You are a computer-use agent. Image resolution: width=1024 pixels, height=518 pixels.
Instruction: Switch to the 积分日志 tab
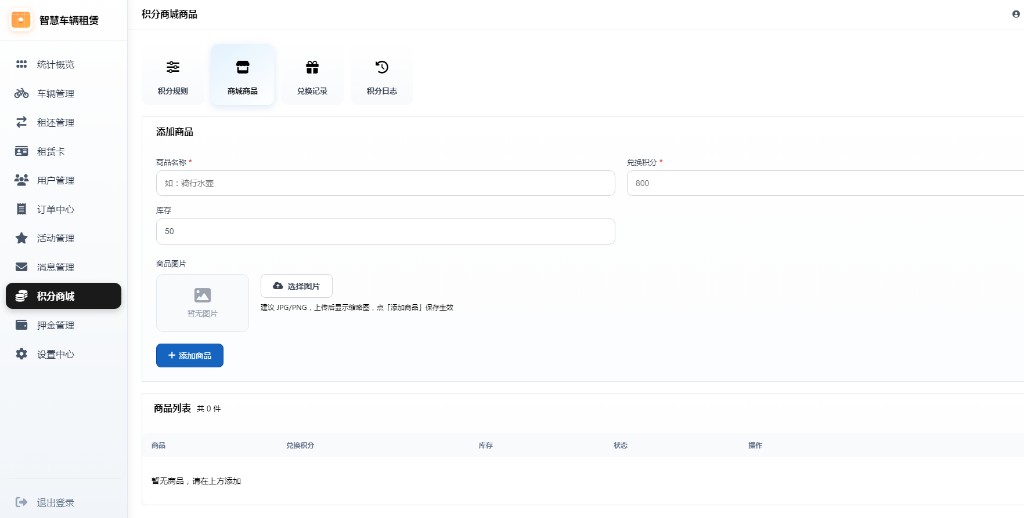click(x=382, y=75)
